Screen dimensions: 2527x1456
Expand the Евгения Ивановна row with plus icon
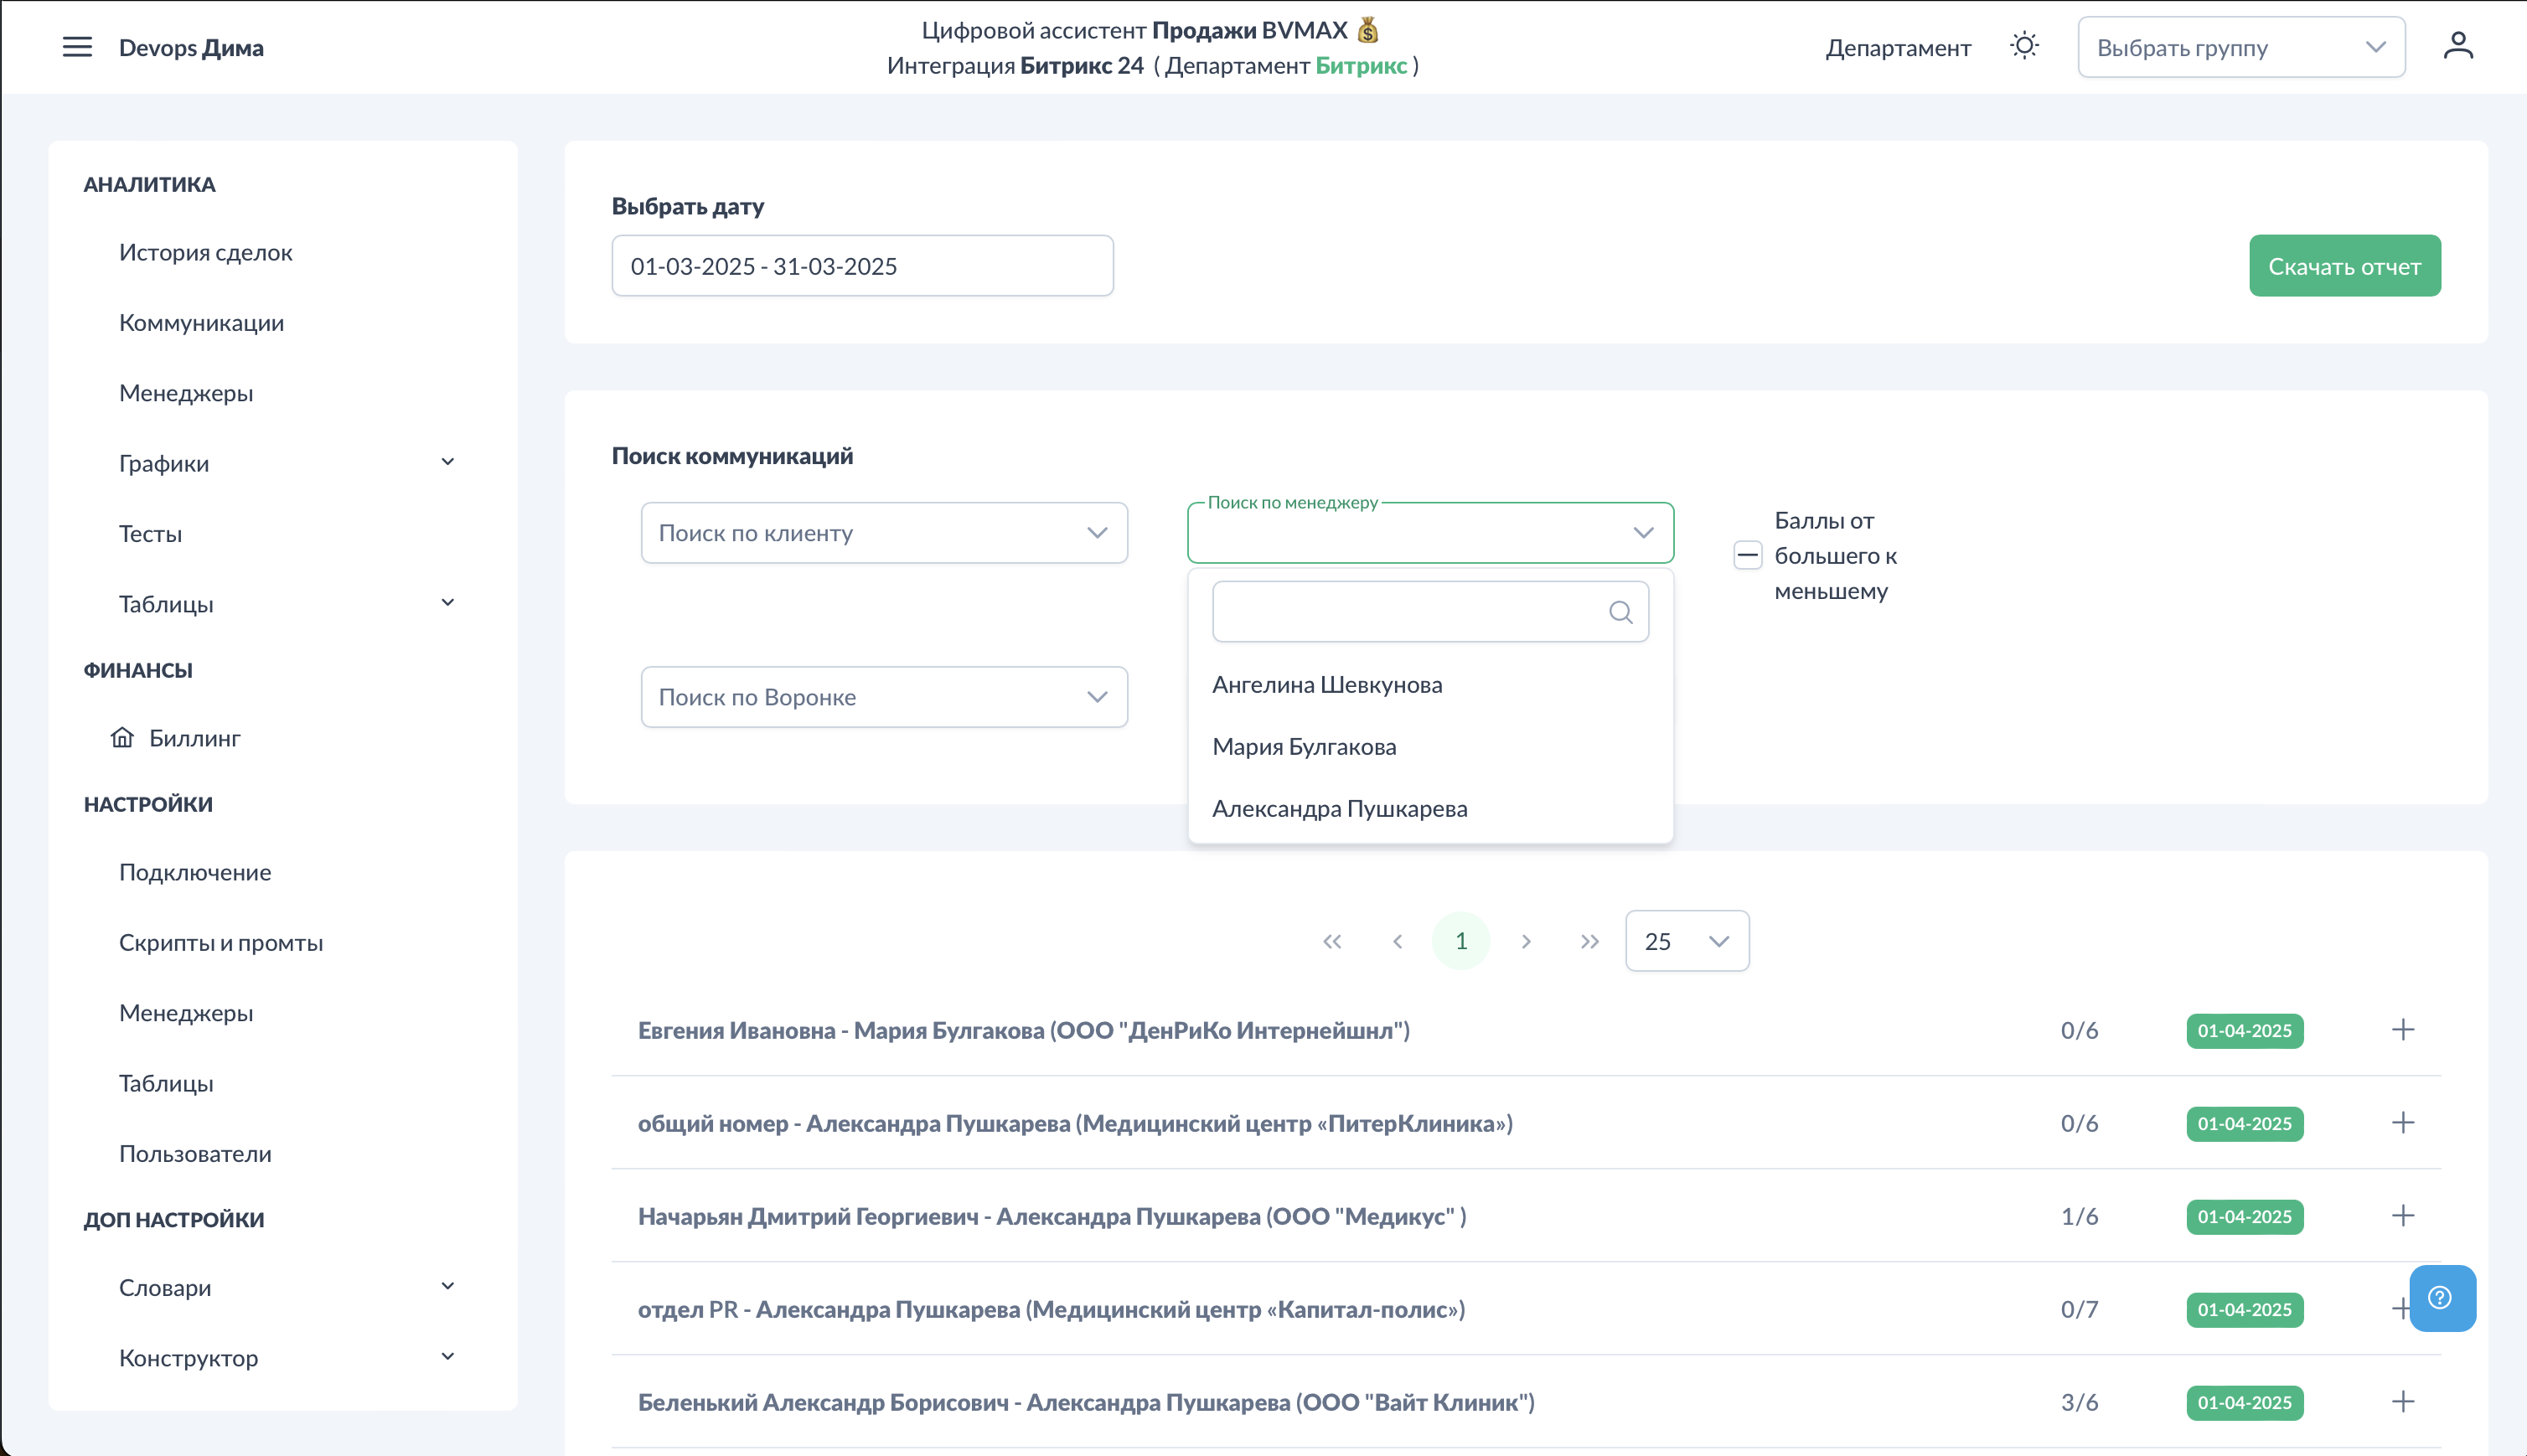(2403, 1030)
